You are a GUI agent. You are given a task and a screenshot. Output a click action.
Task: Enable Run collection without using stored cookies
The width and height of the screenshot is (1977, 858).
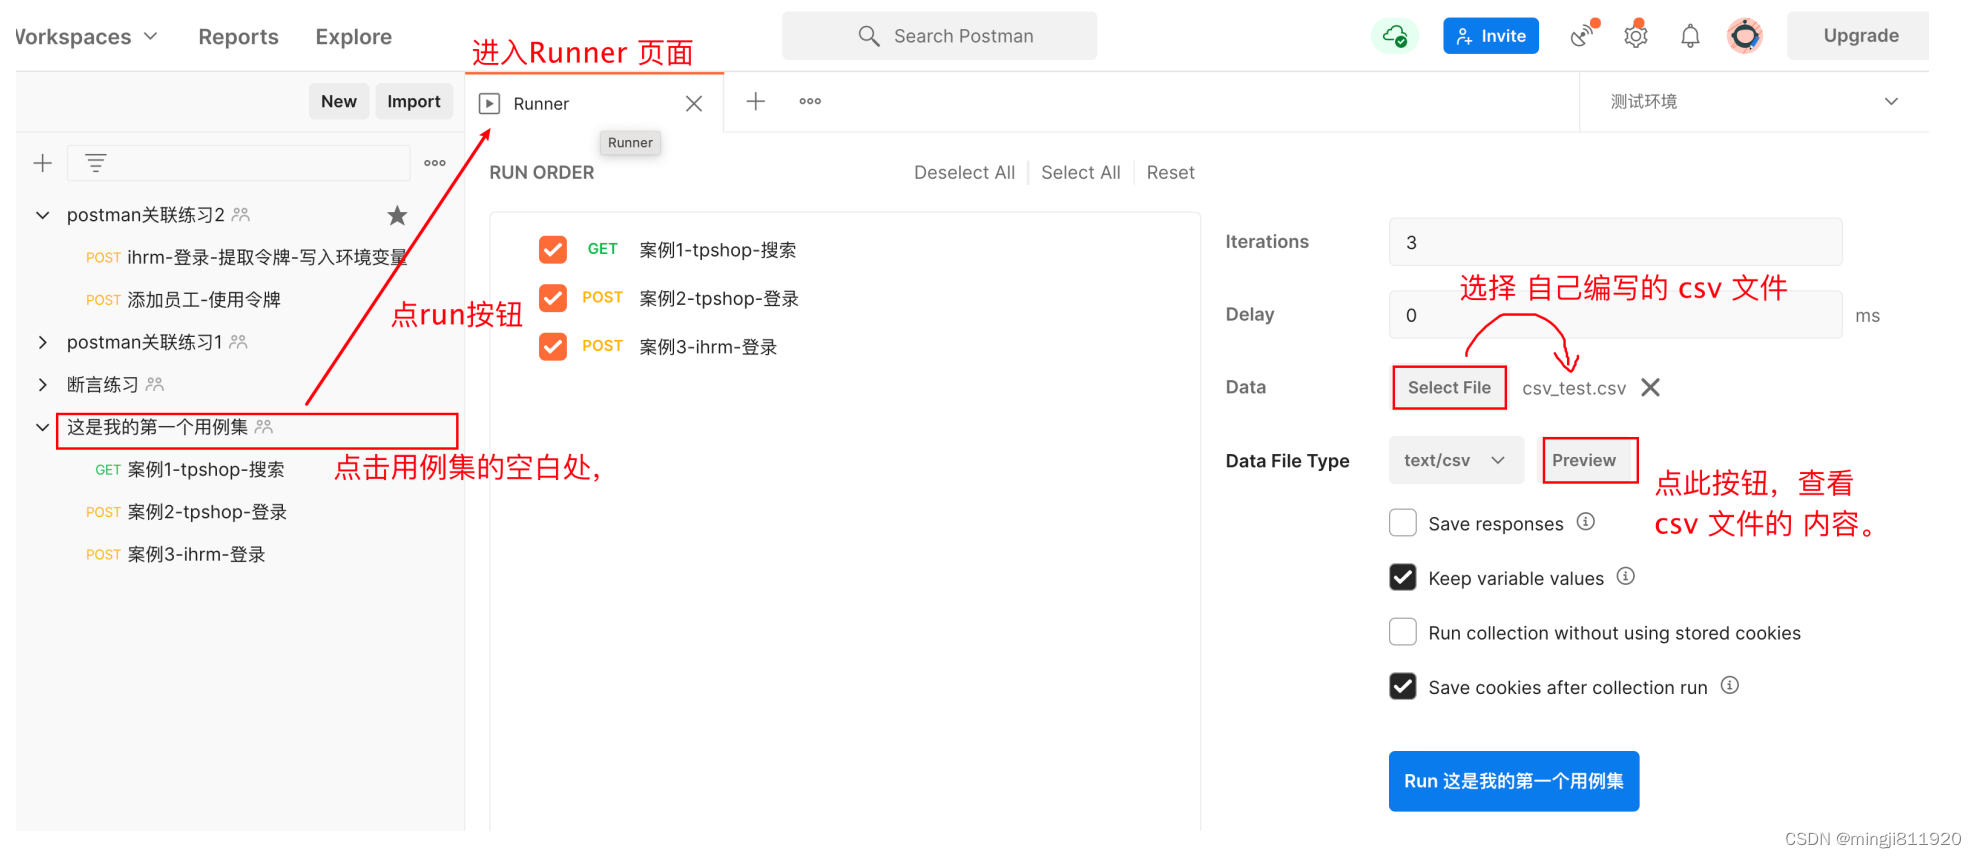pyautogui.click(x=1403, y=632)
